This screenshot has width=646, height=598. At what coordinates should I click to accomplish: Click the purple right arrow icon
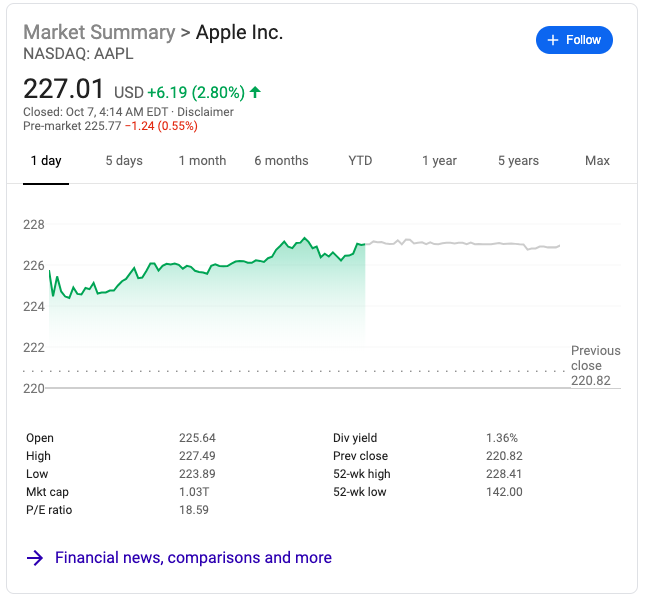click(x=35, y=558)
